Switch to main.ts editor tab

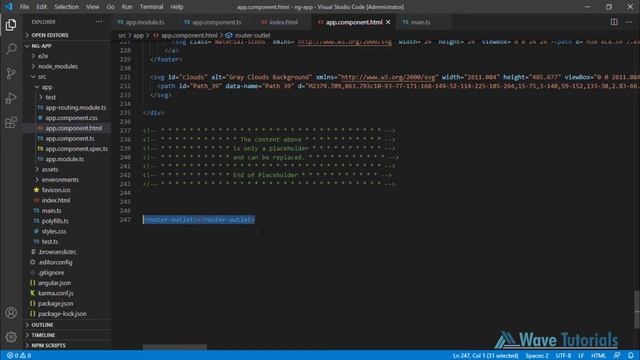coord(420,22)
